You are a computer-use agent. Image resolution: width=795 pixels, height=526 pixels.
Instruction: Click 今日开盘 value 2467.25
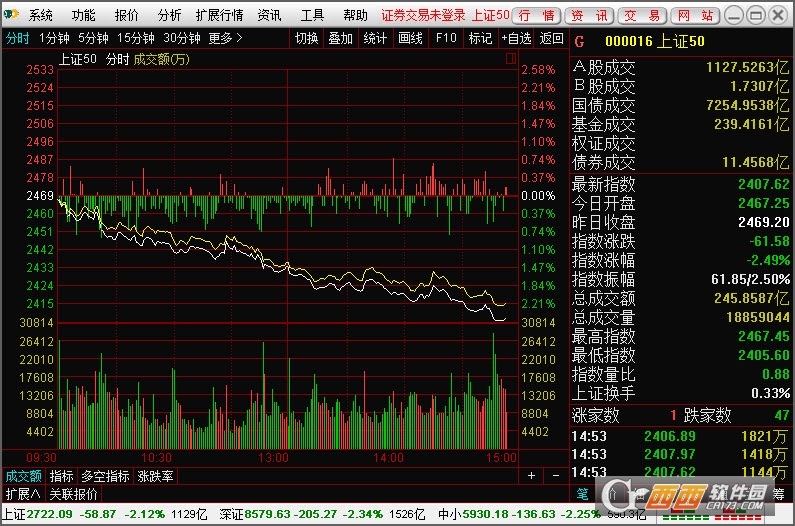click(x=764, y=203)
